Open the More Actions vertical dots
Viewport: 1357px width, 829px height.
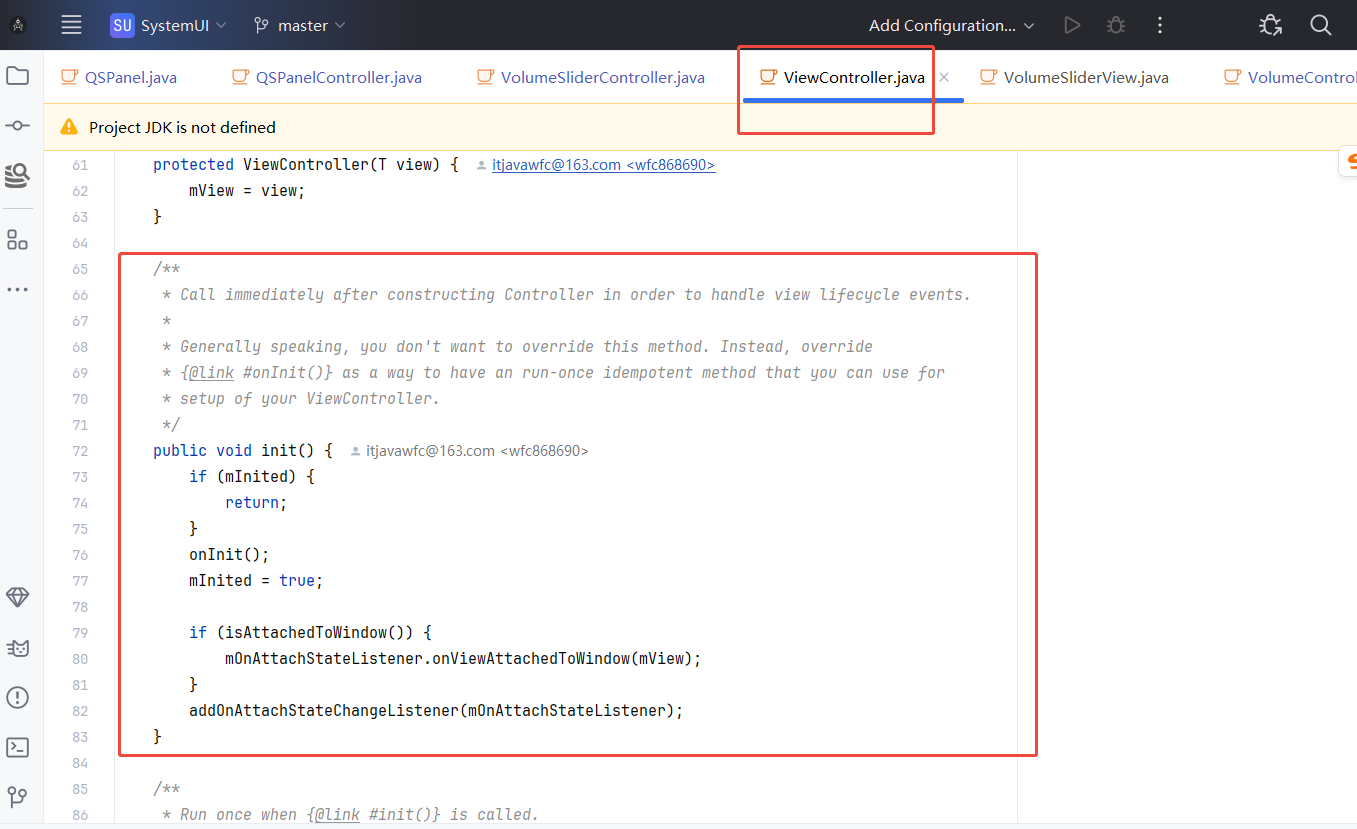pos(1160,25)
